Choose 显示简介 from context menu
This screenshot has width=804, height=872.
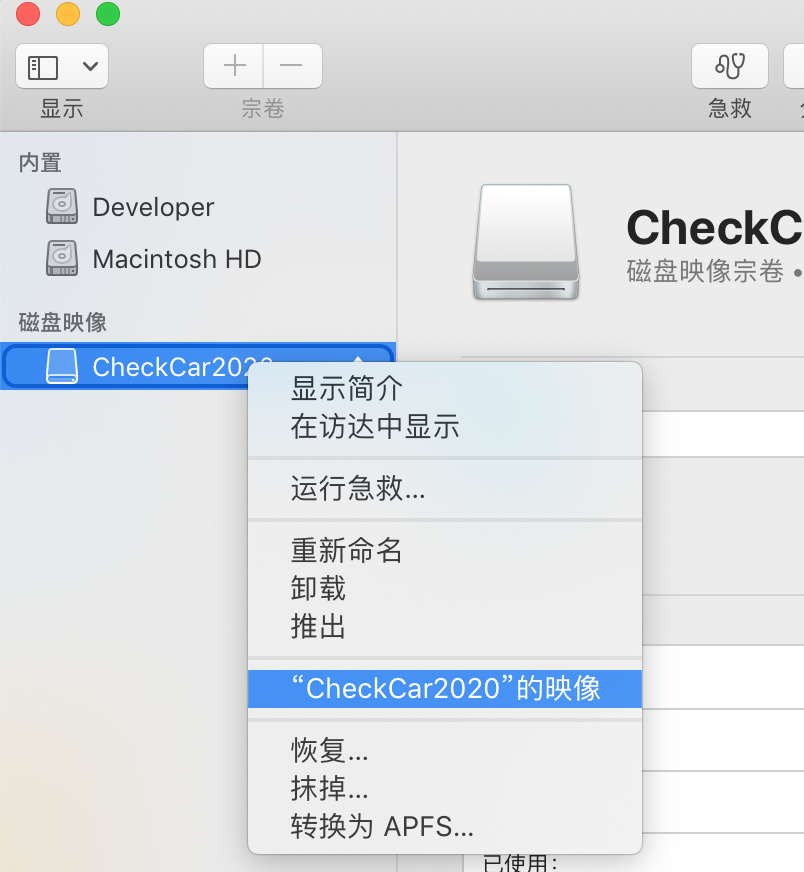tap(346, 388)
